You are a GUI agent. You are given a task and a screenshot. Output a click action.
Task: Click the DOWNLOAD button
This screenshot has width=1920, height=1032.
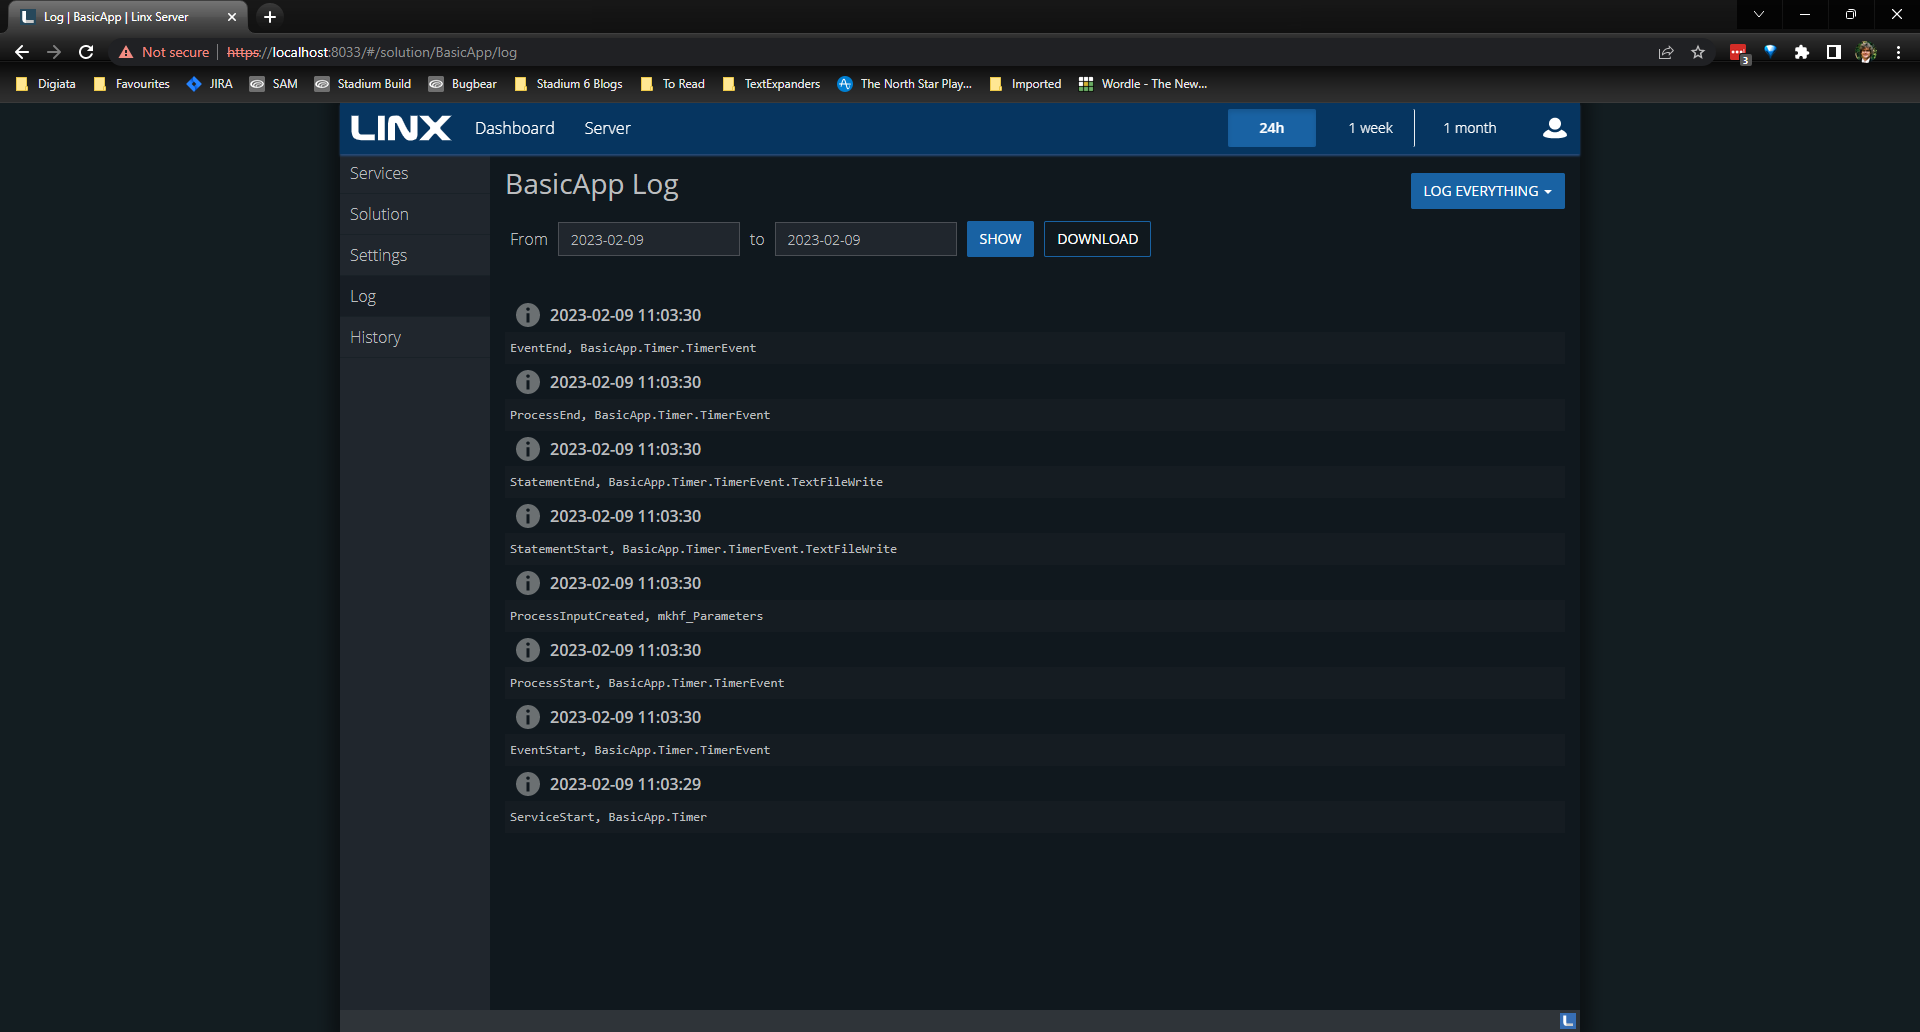click(x=1097, y=239)
